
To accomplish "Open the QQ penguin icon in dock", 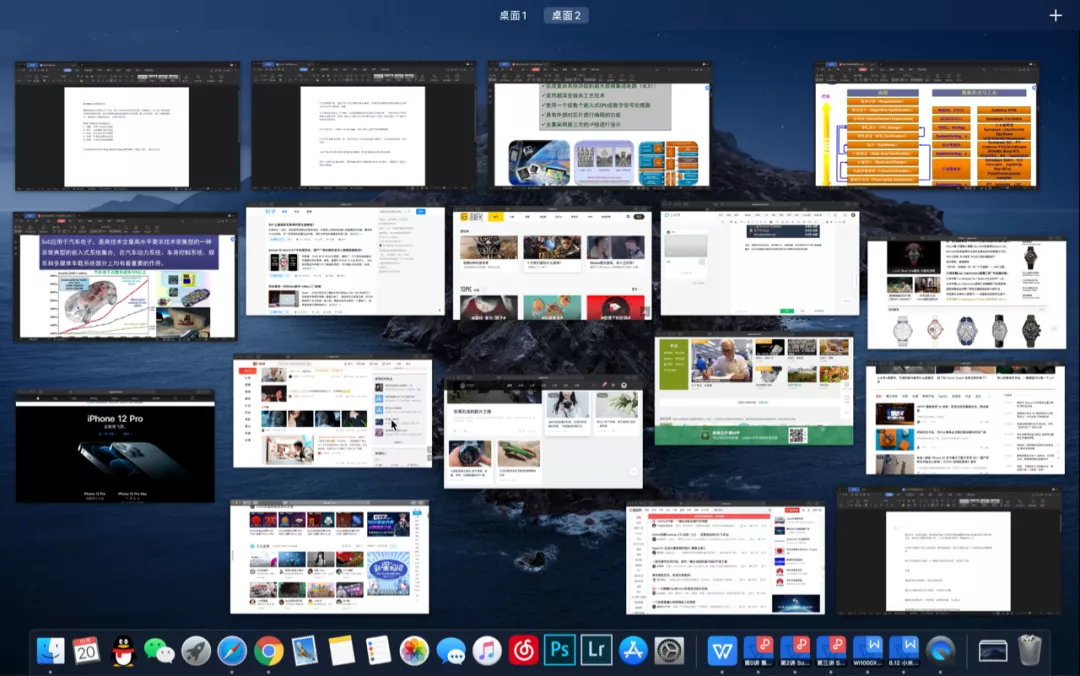I will coord(123,650).
